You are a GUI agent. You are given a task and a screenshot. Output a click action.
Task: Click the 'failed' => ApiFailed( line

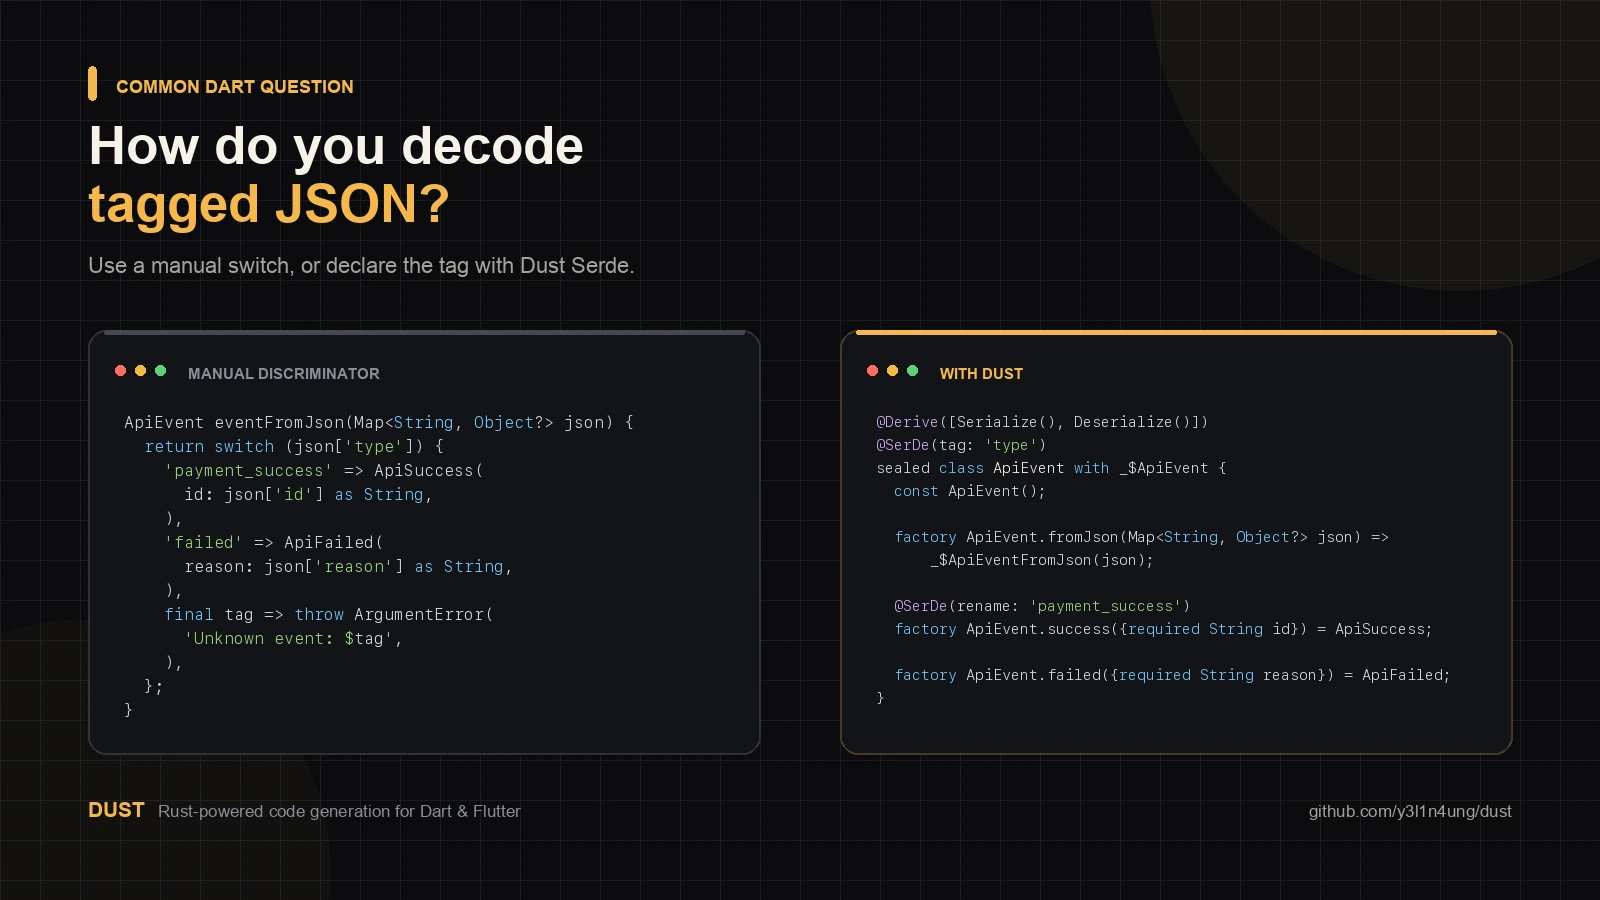(x=274, y=543)
